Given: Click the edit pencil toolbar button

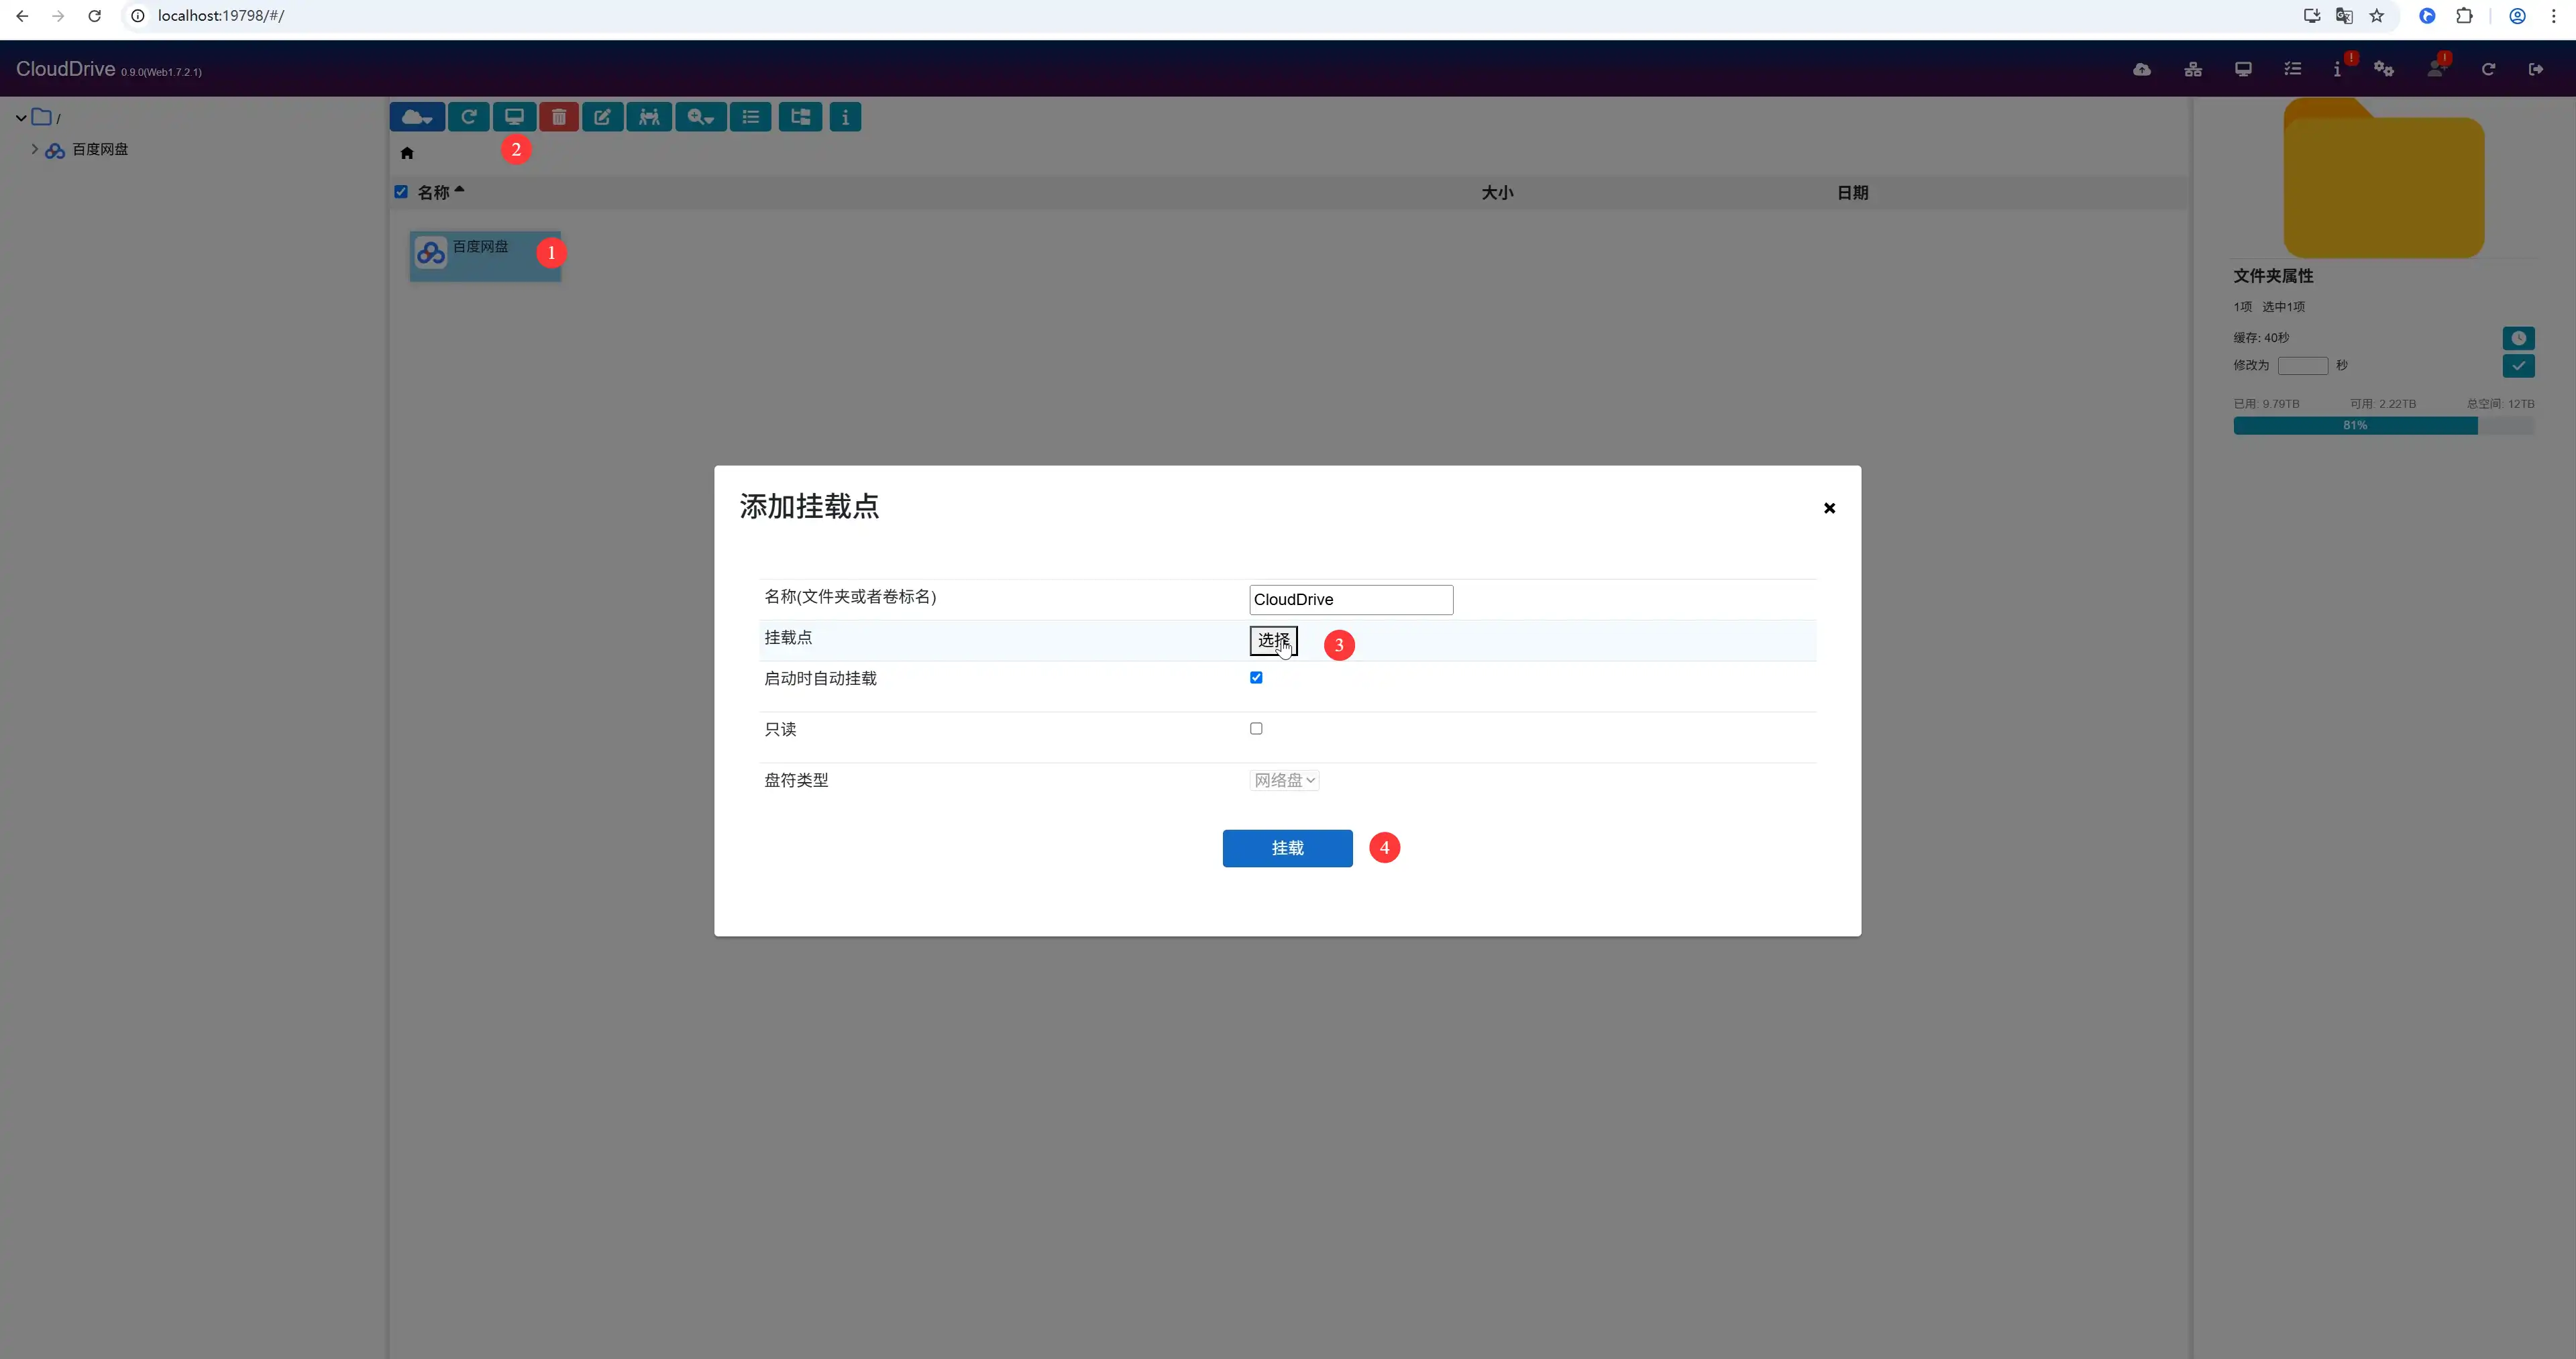Looking at the screenshot, I should [603, 117].
